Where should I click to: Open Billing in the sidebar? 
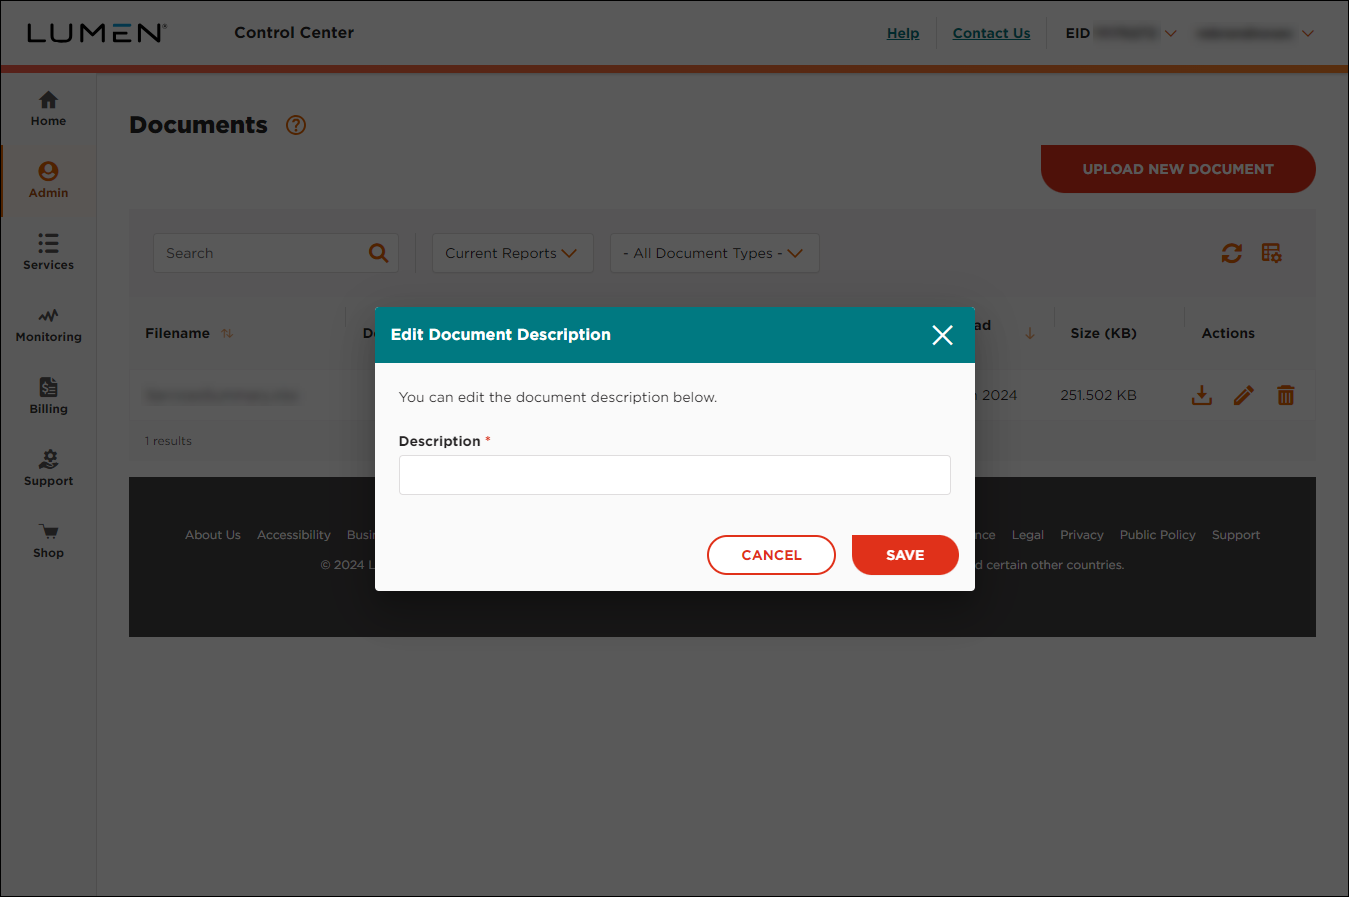point(48,397)
